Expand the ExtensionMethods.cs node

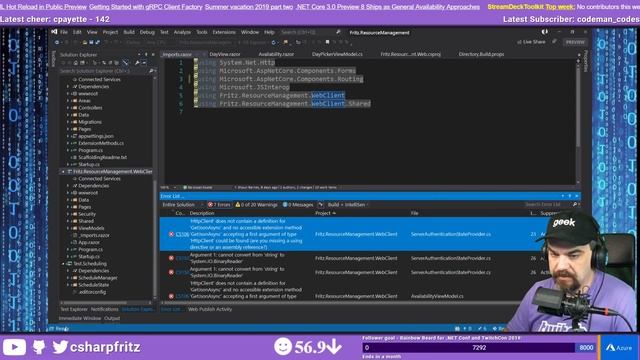tap(68, 143)
